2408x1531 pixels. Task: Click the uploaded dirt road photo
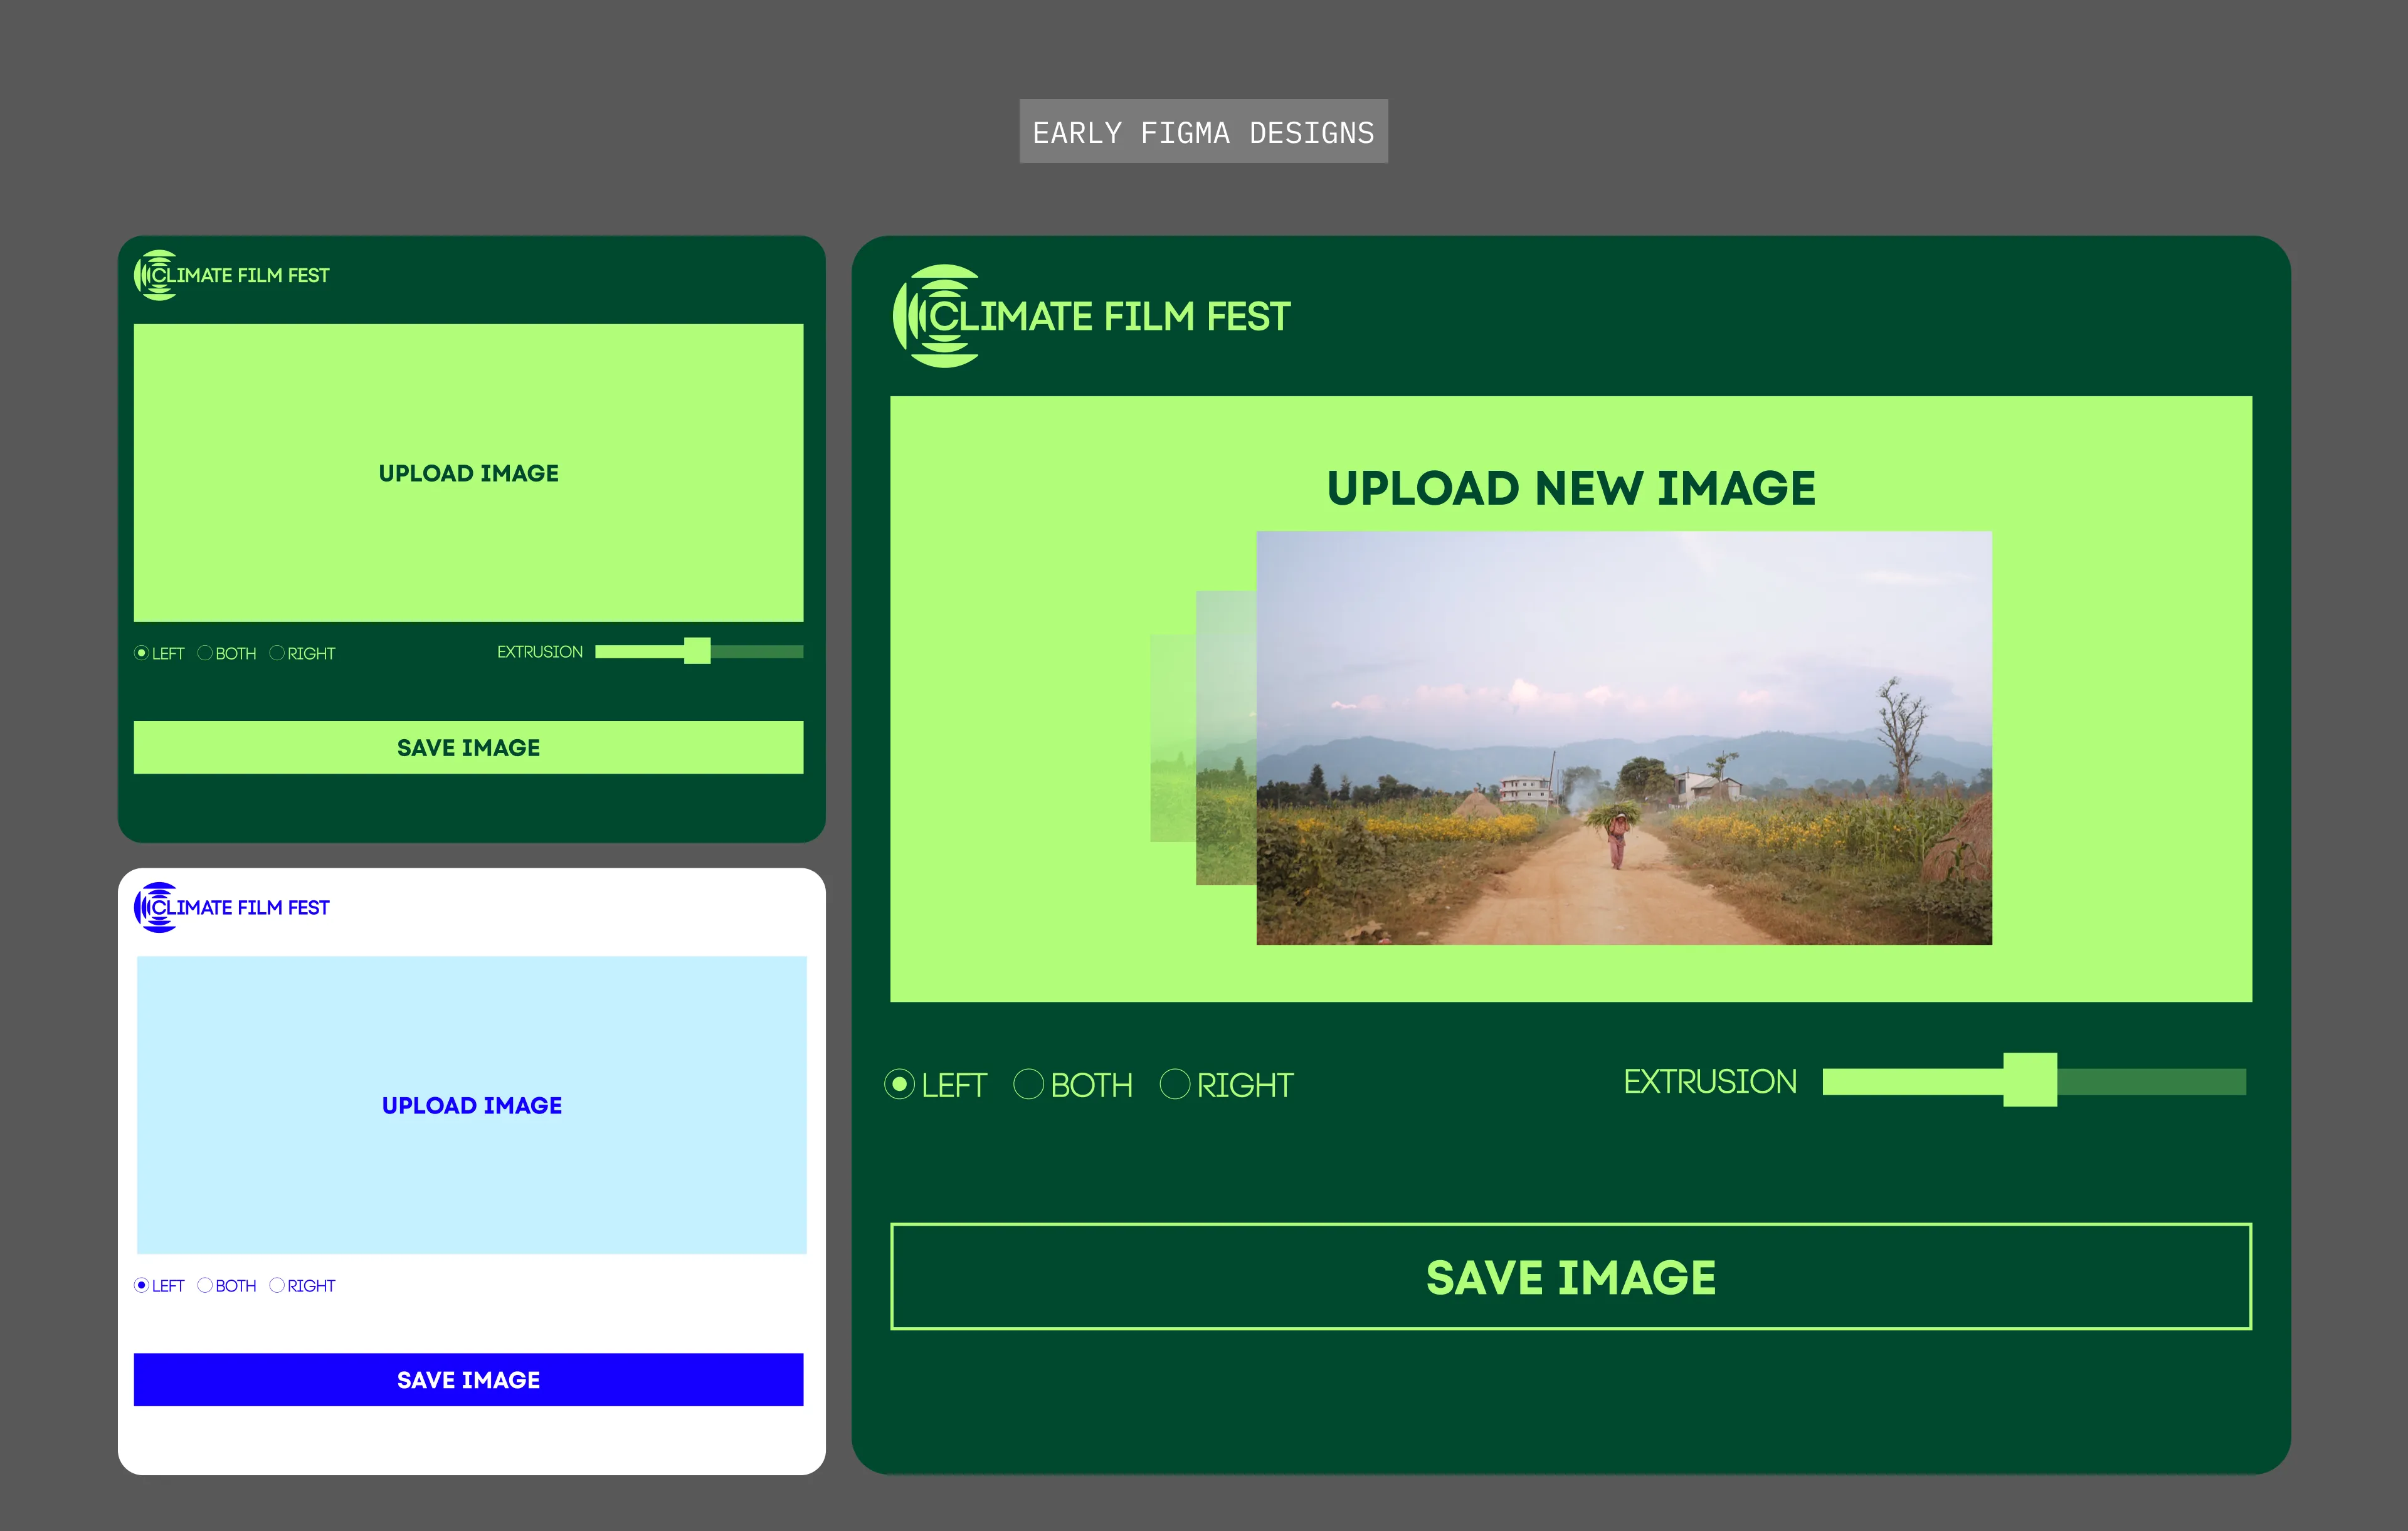point(1624,737)
